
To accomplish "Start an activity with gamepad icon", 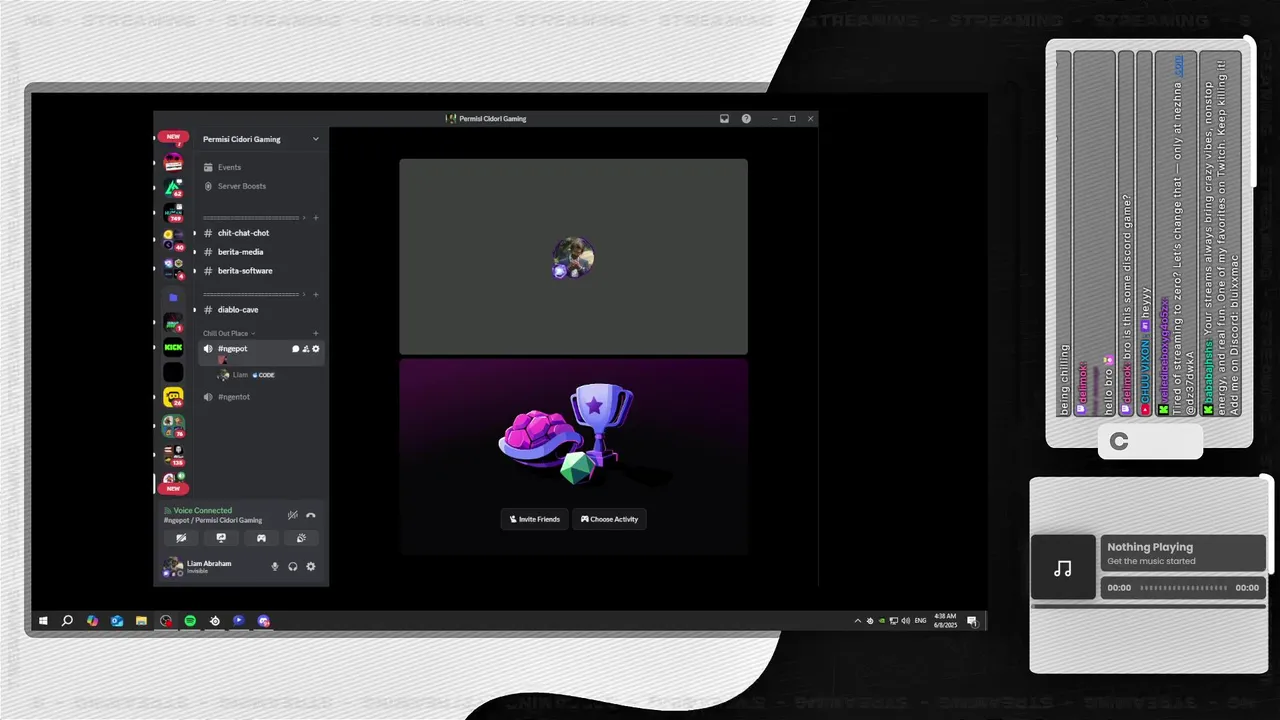I will click(x=261, y=538).
